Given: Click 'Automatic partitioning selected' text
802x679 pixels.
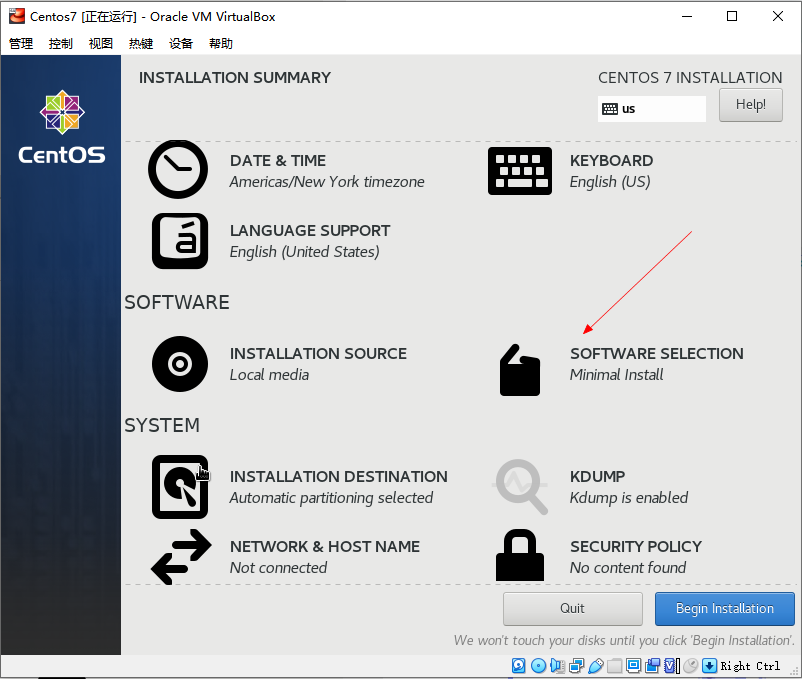Looking at the screenshot, I should [331, 498].
